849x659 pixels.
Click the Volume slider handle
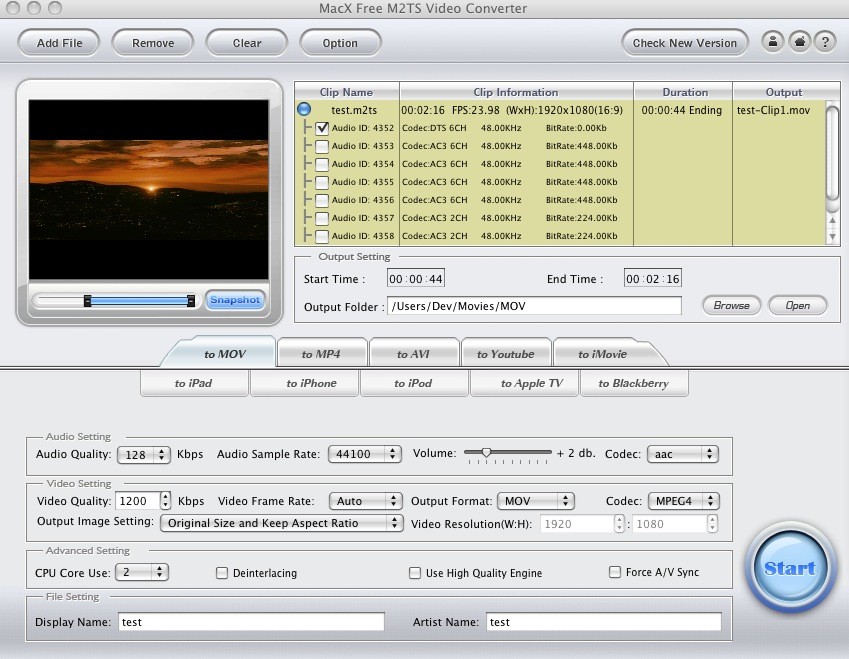click(486, 452)
